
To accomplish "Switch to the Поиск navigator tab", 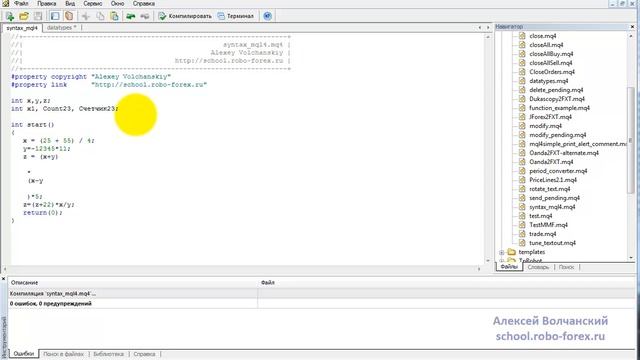I will (x=567, y=267).
